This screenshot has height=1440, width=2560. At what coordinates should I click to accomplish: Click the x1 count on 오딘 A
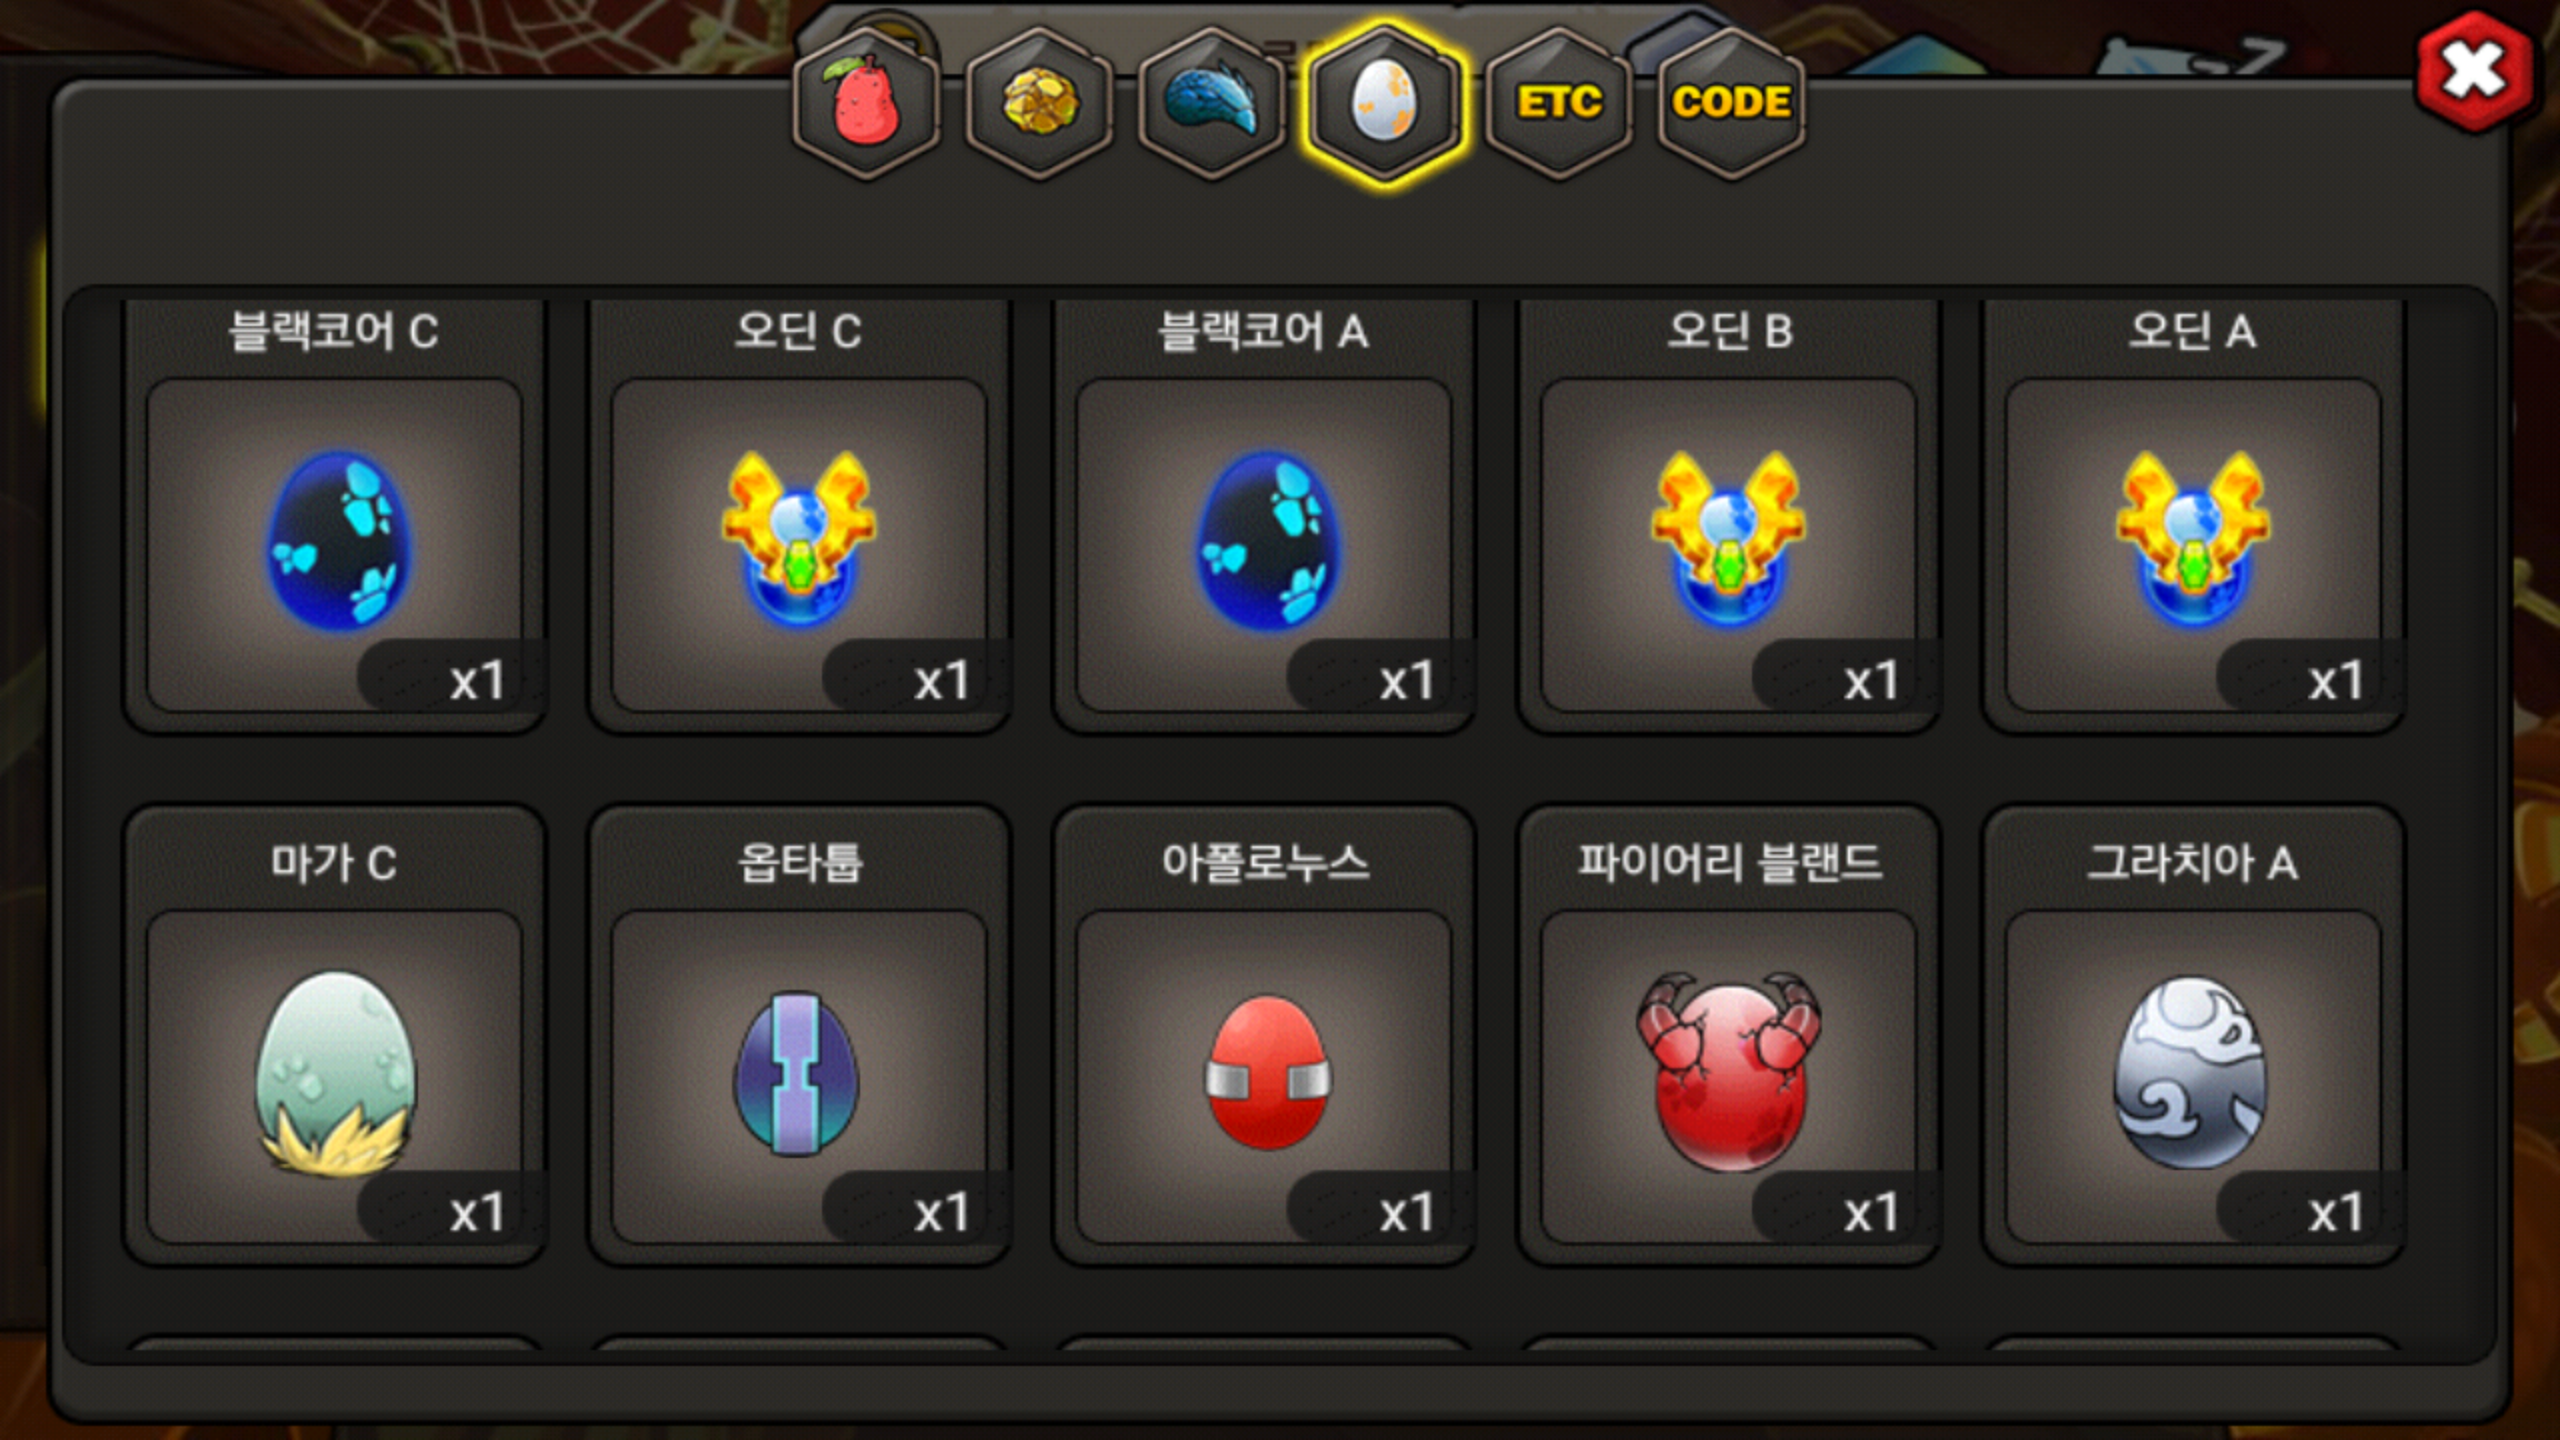2335,681
